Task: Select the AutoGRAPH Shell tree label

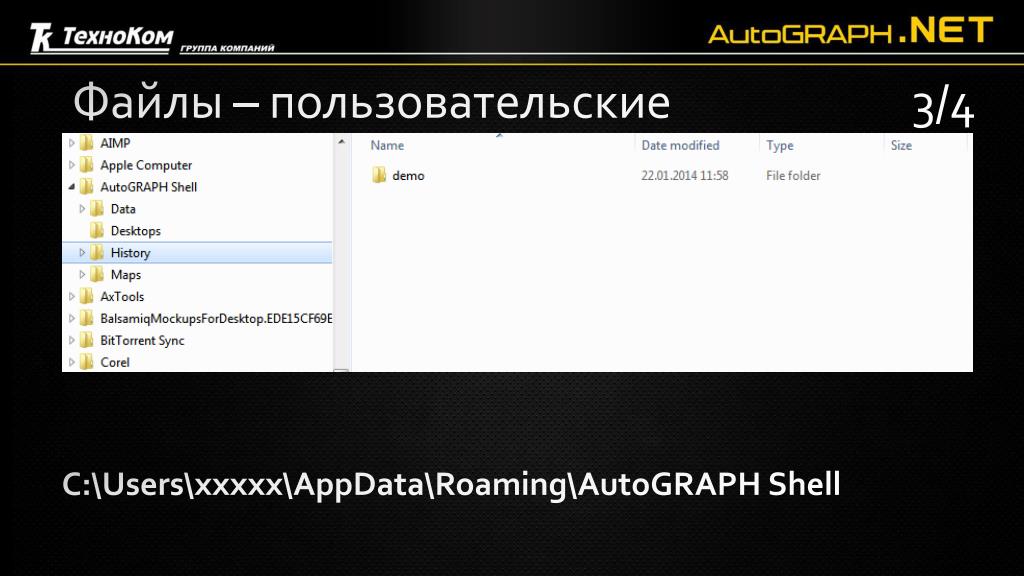Action: click(x=148, y=187)
